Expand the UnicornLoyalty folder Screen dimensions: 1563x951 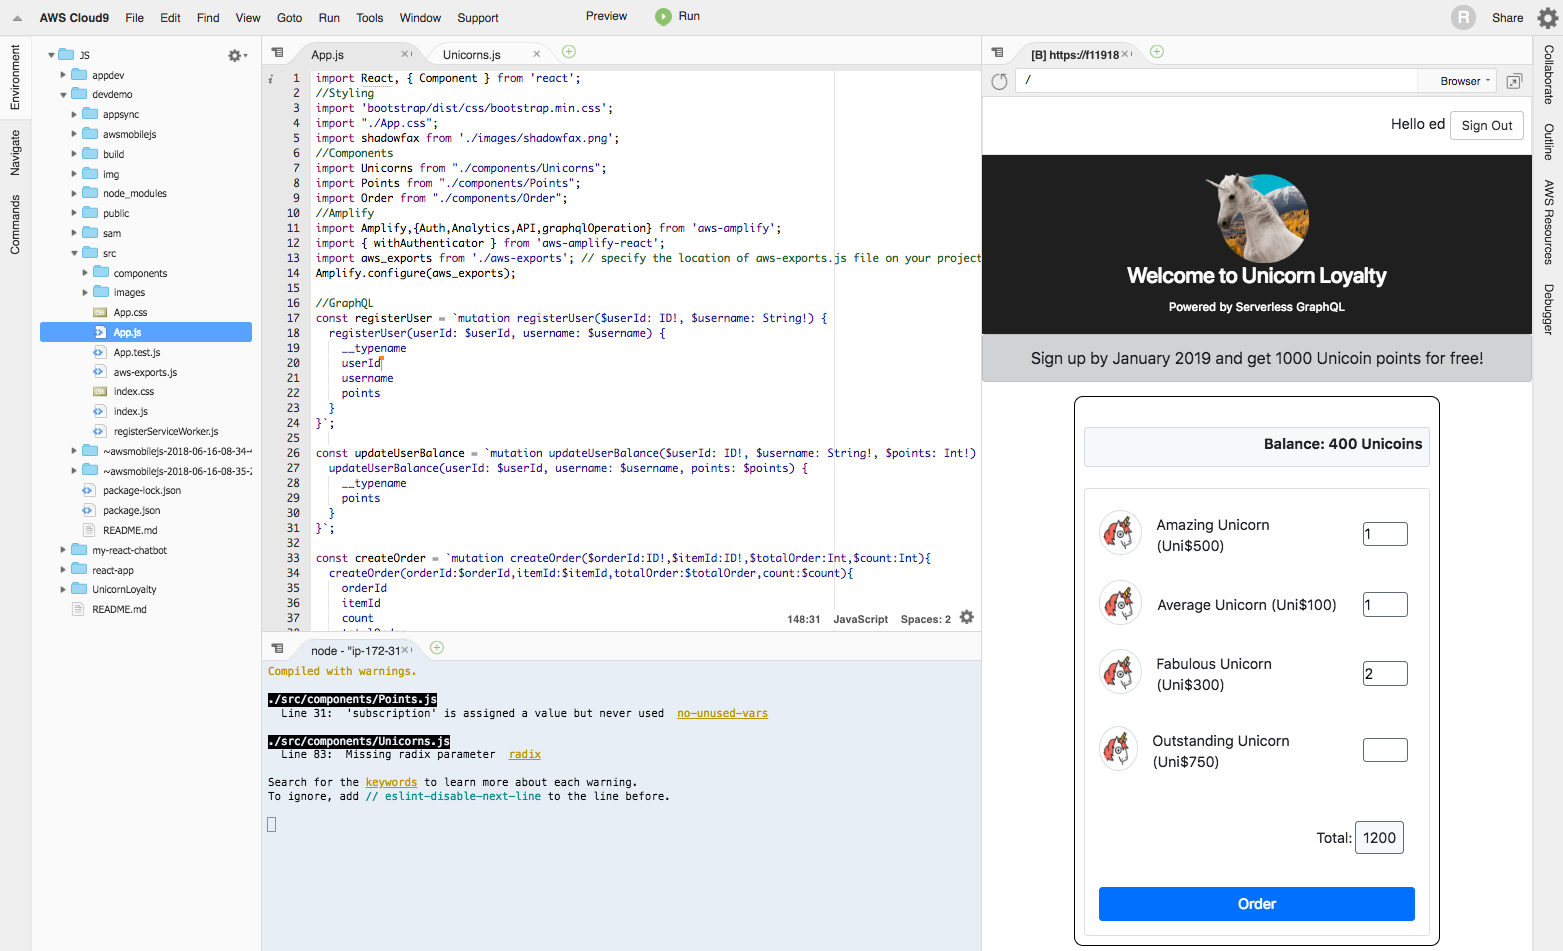tap(63, 590)
